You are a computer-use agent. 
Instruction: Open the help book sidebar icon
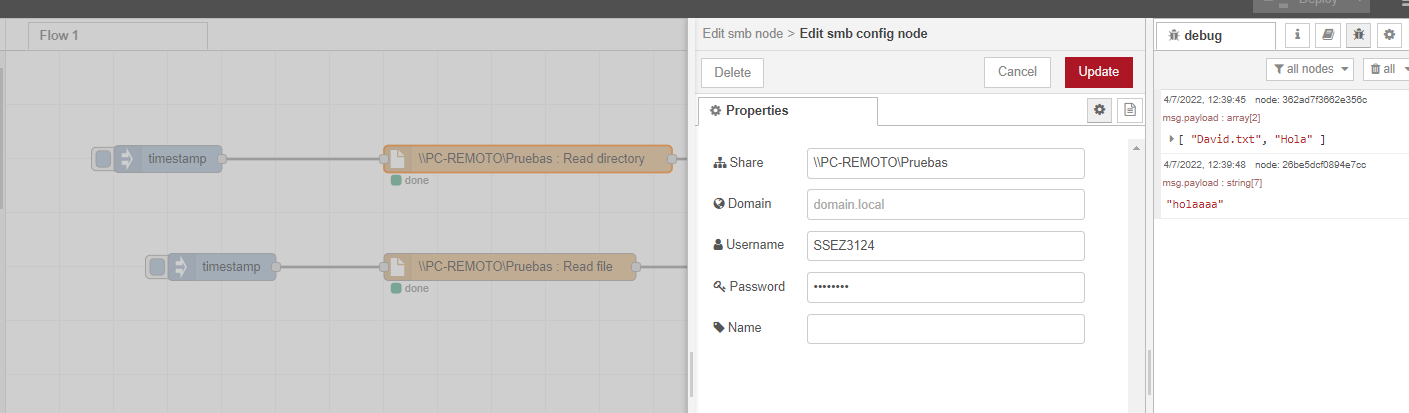tap(1327, 35)
